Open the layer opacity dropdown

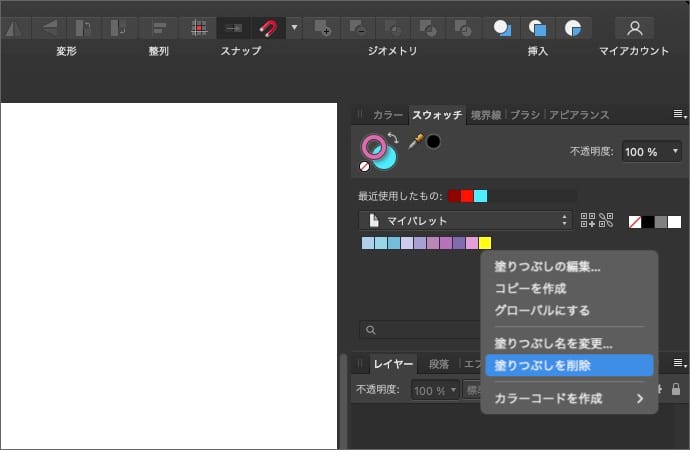[x=435, y=390]
